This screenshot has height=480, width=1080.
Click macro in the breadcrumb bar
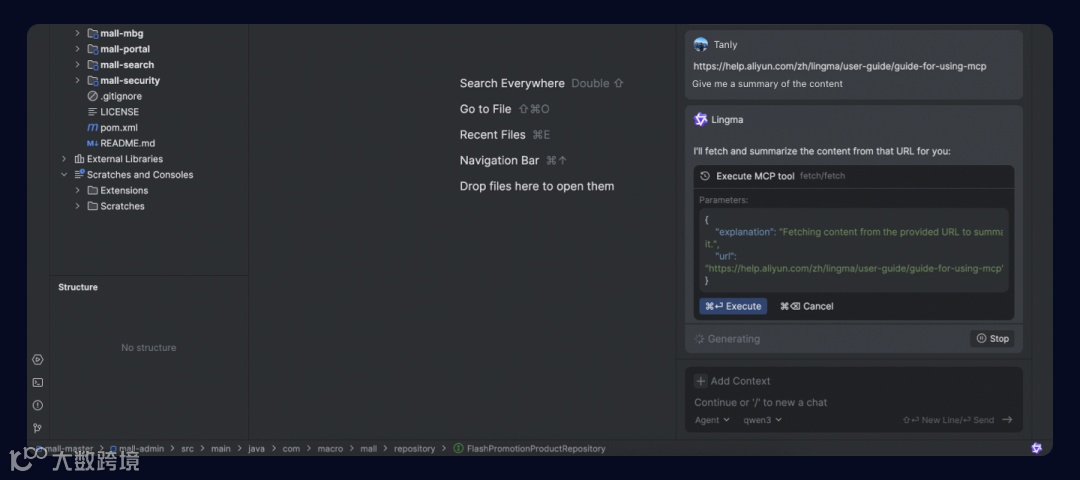point(330,448)
